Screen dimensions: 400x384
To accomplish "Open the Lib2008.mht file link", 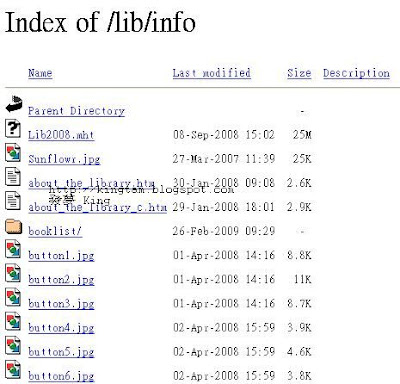I will coord(61,135).
